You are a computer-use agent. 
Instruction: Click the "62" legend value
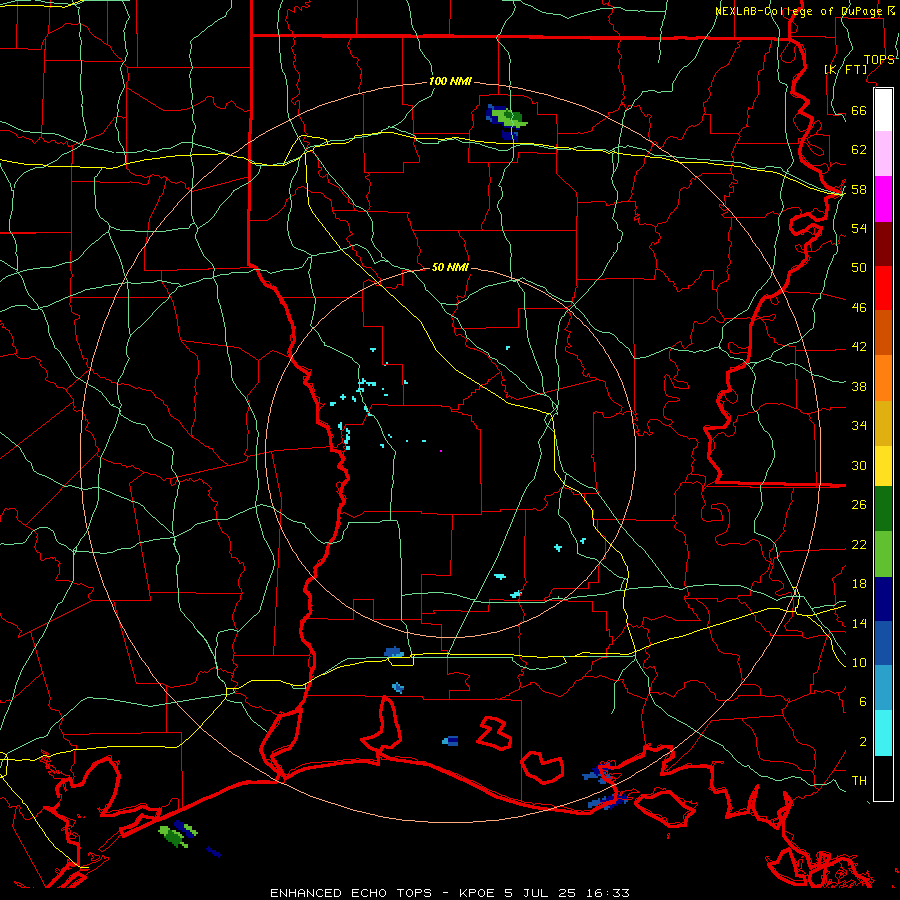point(859,150)
